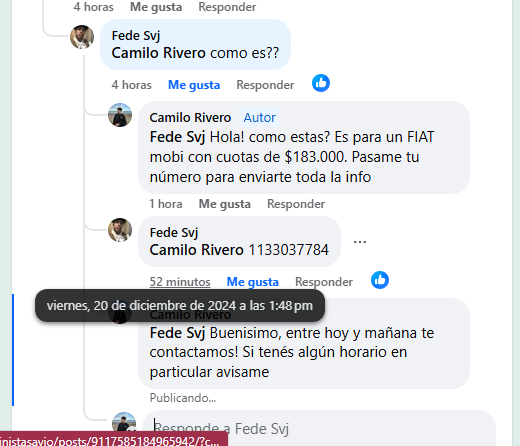Open 'Fede Svj' author name on first comment
The height and width of the screenshot is (446, 520).
tap(136, 36)
